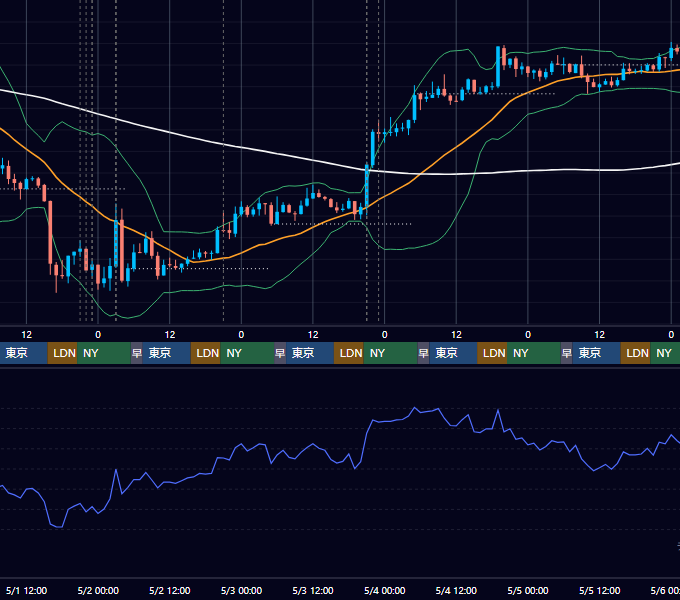Click the 5/5 00:00 date label
Screen dimensions: 680x600
click(528, 590)
